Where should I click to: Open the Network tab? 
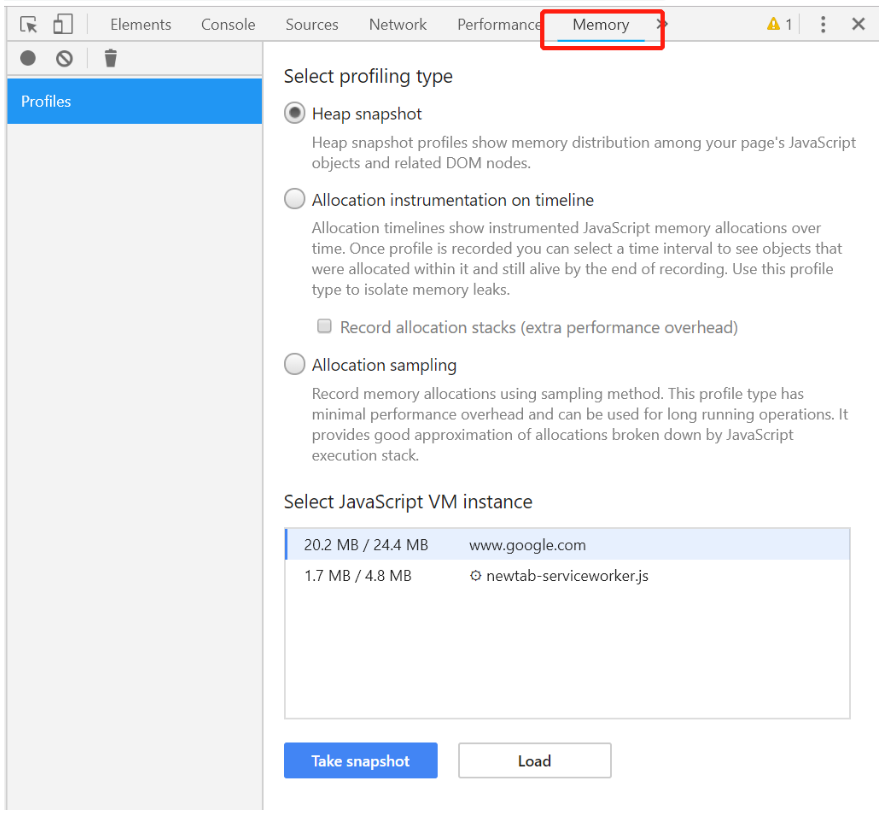[398, 25]
